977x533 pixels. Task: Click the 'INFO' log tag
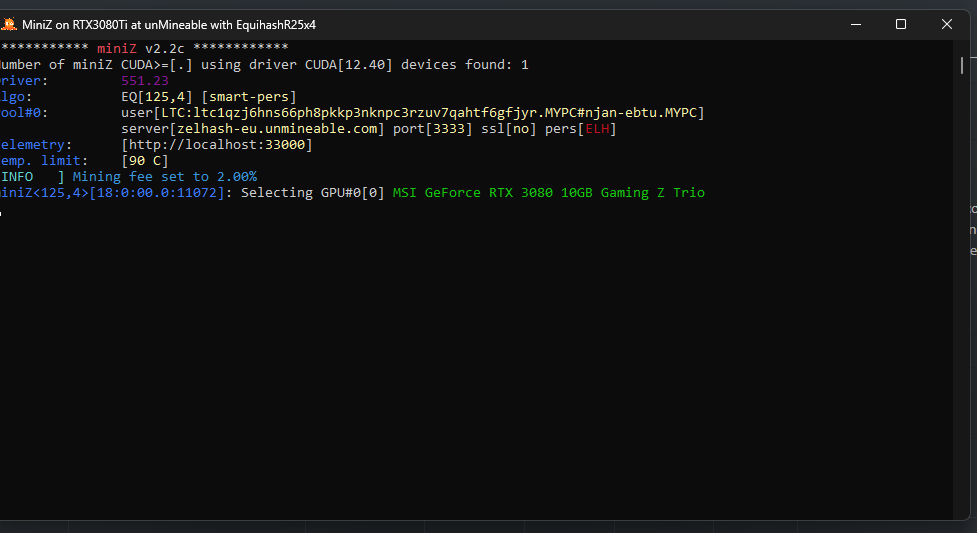[17, 176]
